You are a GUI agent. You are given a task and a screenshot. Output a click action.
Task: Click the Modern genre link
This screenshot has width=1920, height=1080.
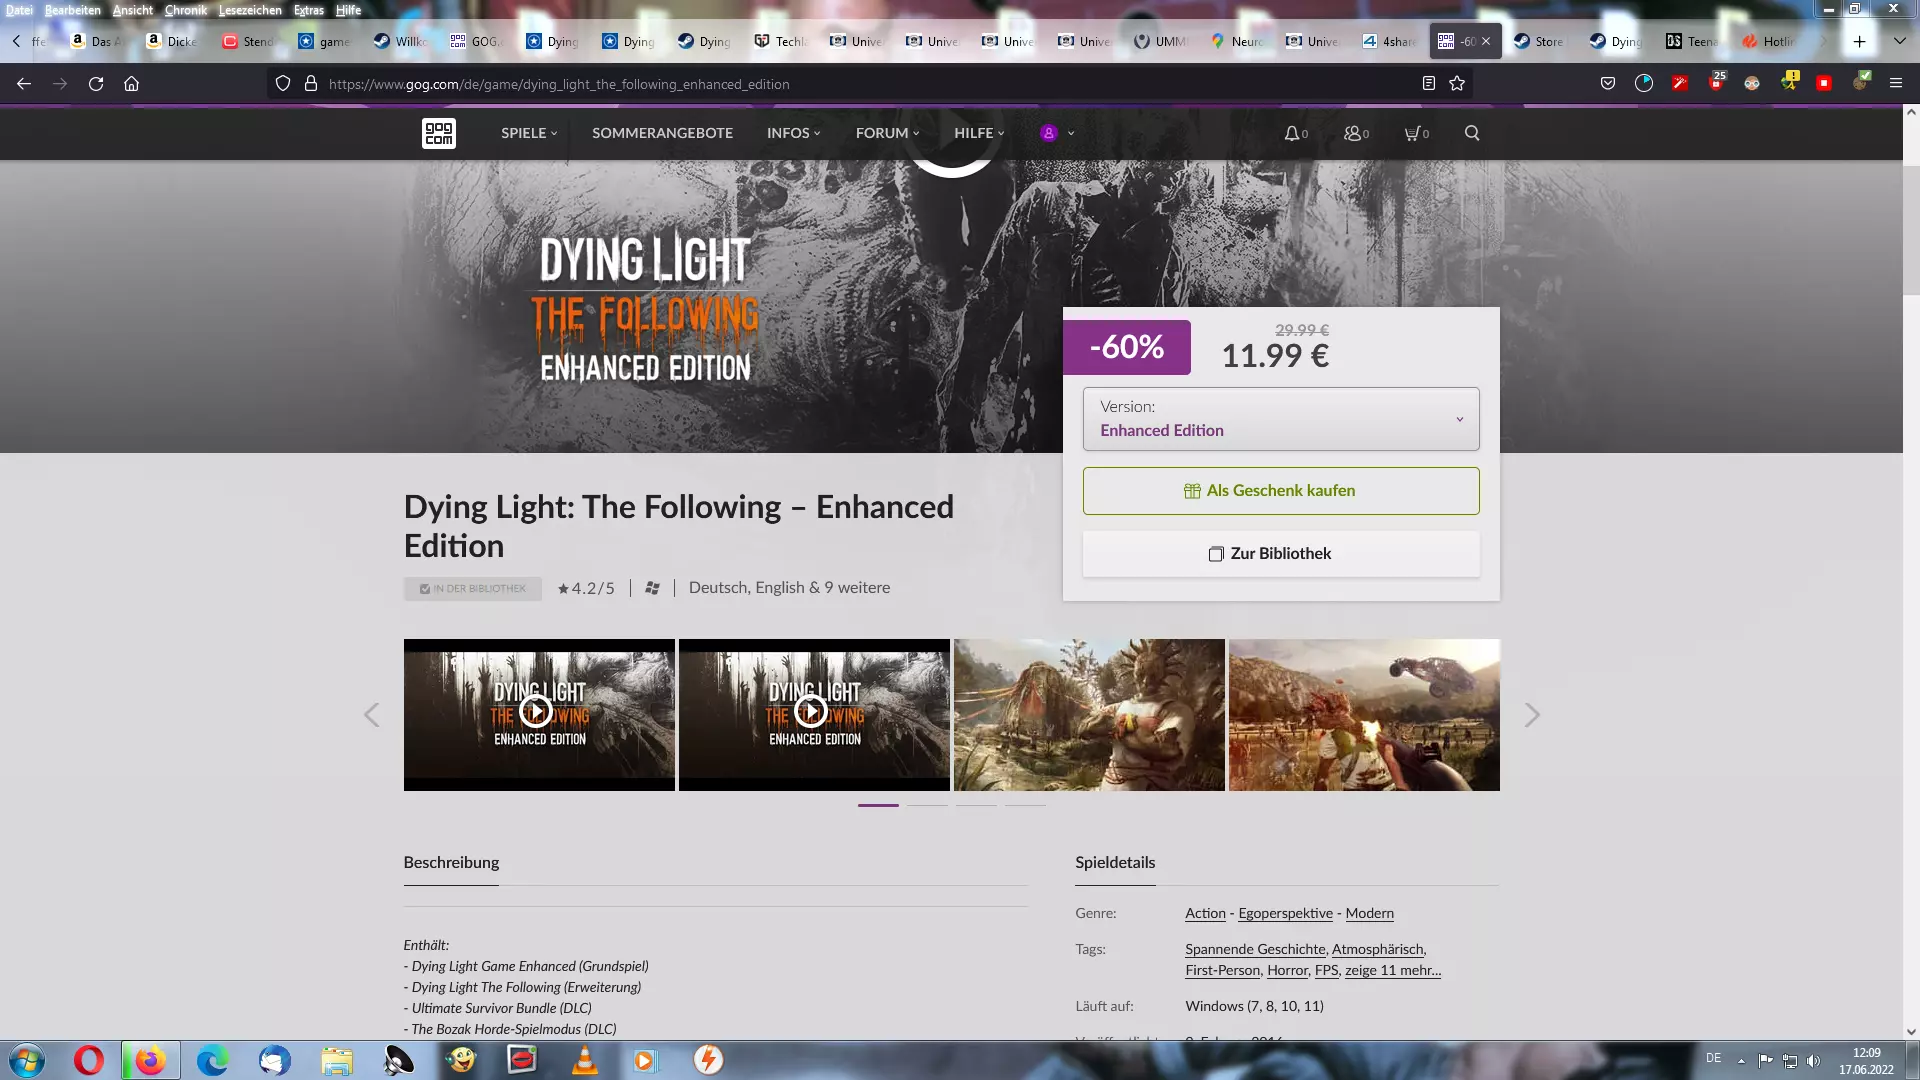click(1369, 913)
